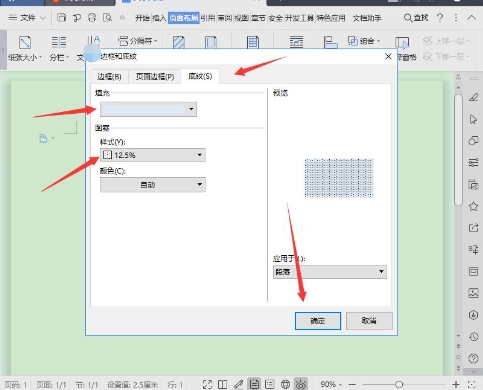The width and height of the screenshot is (483, 390).
Task: Click the history clock icon in right sidebar
Action: pyautogui.click(x=473, y=337)
